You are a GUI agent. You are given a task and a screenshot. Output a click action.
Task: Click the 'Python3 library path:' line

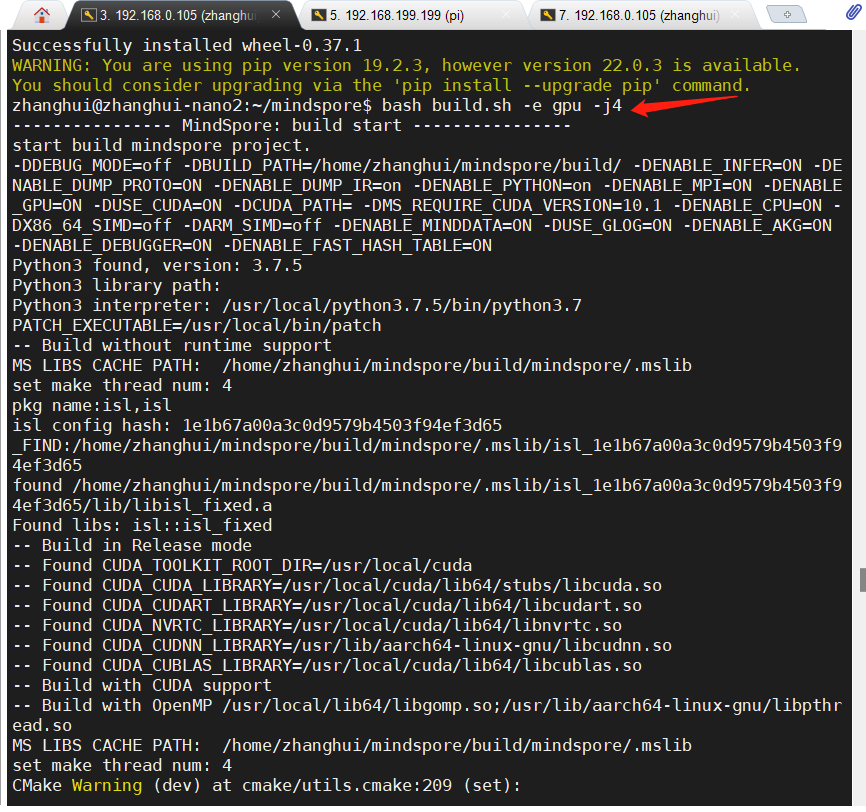pyautogui.click(x=117, y=286)
